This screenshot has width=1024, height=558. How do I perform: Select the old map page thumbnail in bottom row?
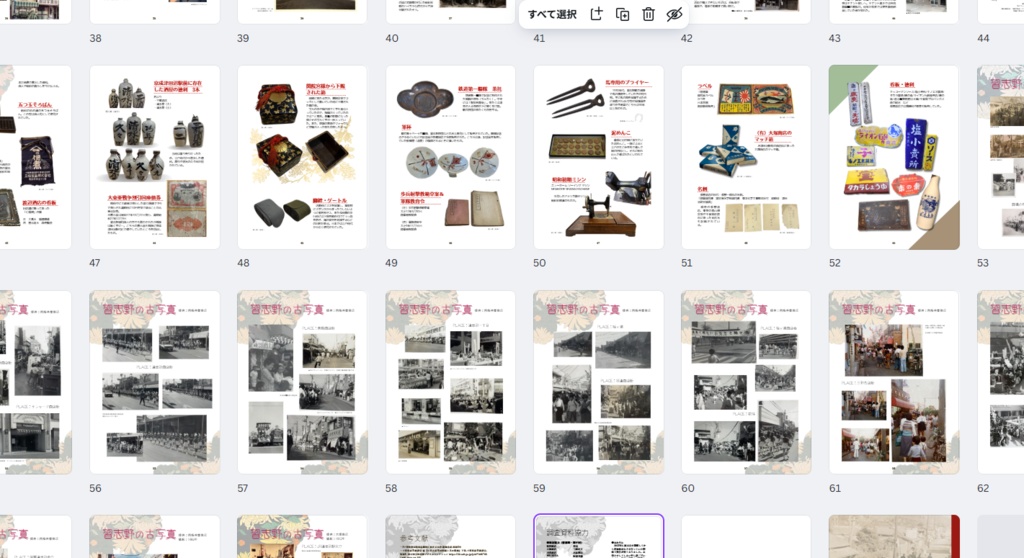(894, 536)
